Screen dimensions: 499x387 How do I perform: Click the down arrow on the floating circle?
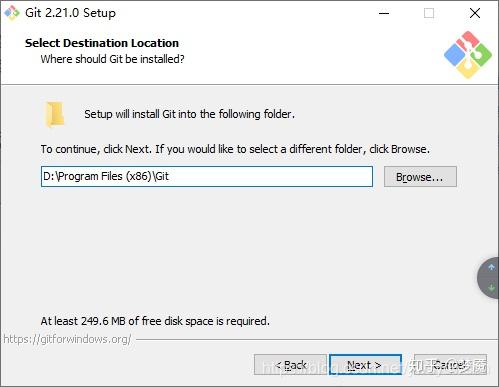point(491,287)
